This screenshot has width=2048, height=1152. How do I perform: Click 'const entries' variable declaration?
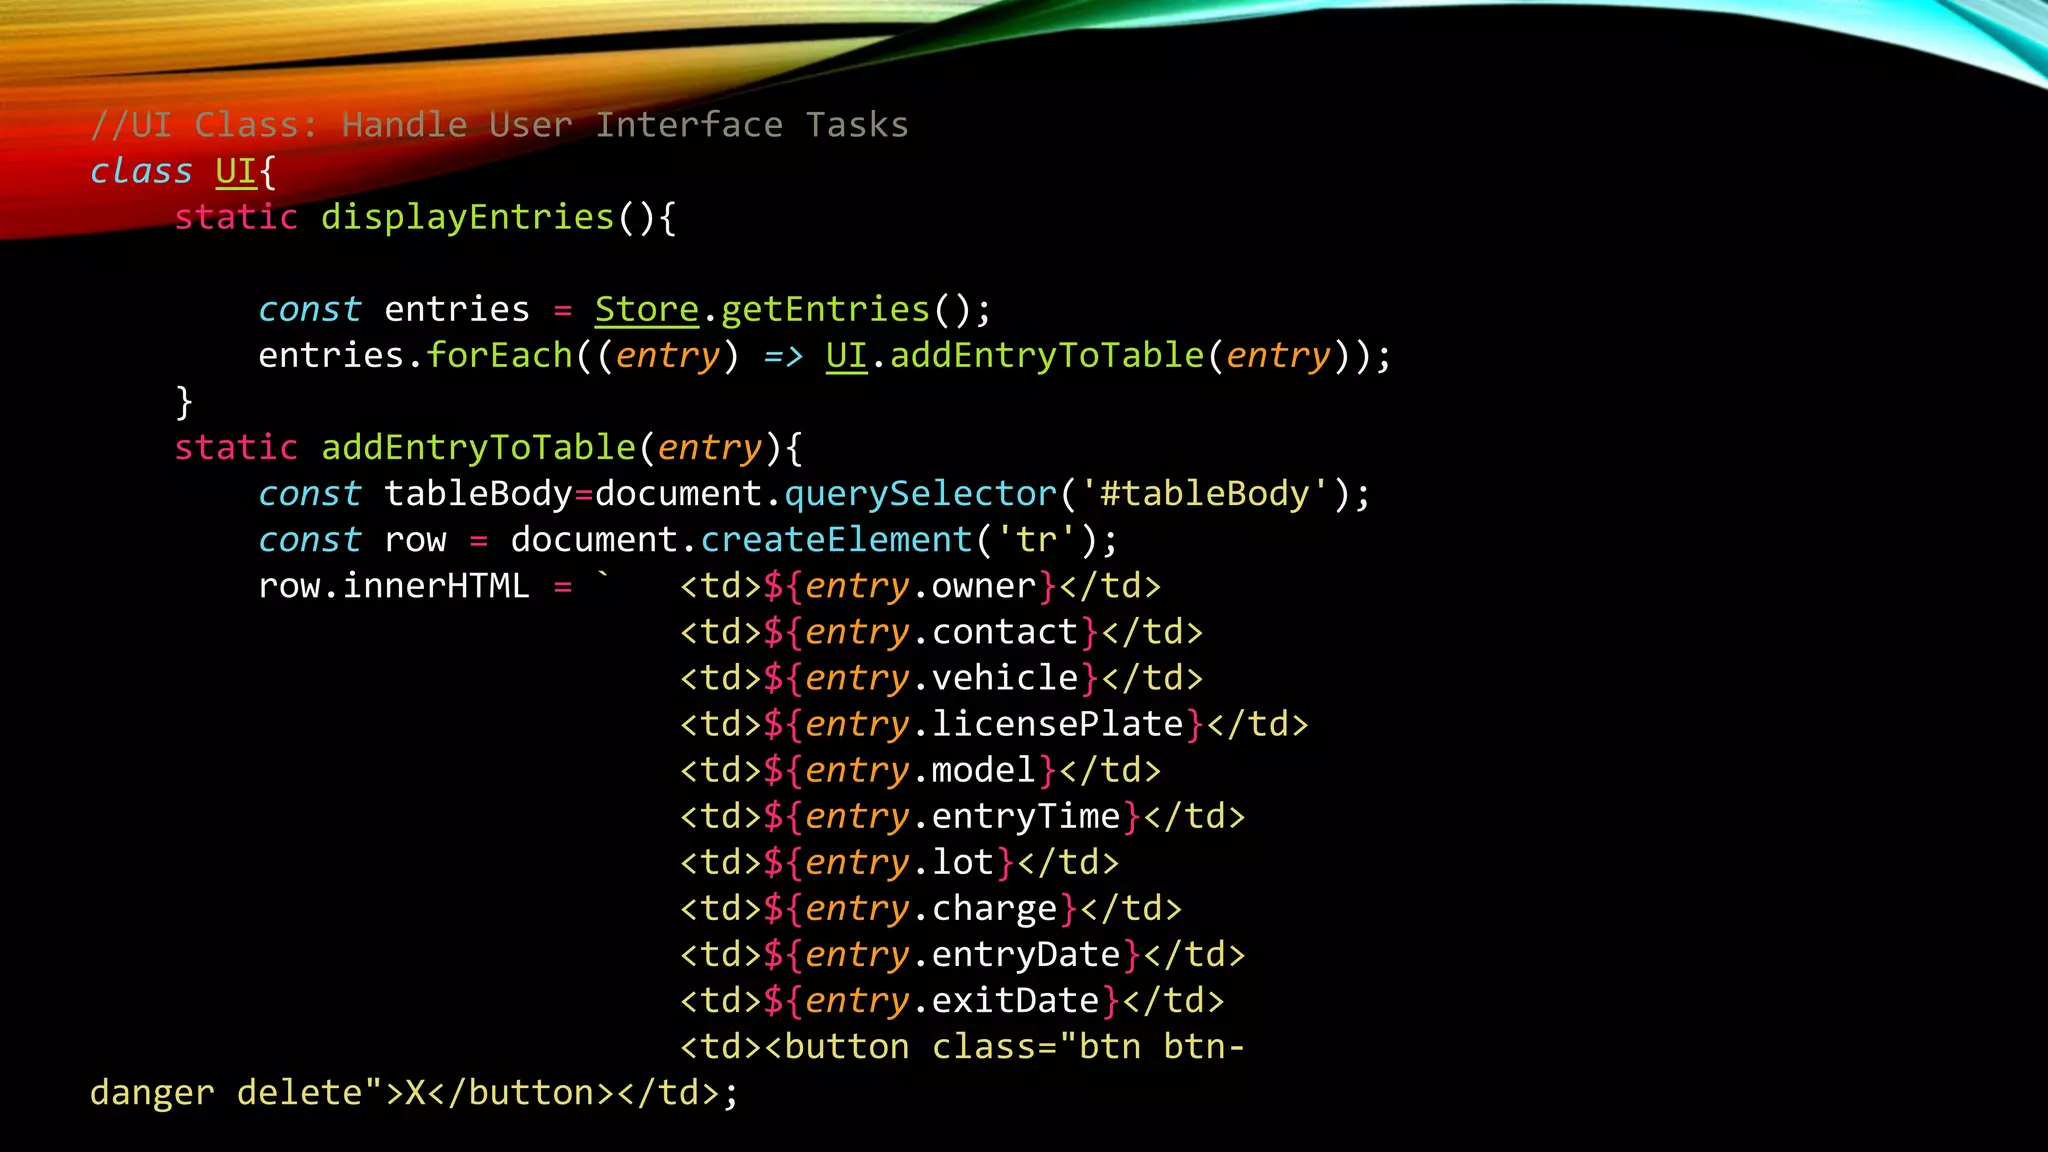tap(394, 309)
